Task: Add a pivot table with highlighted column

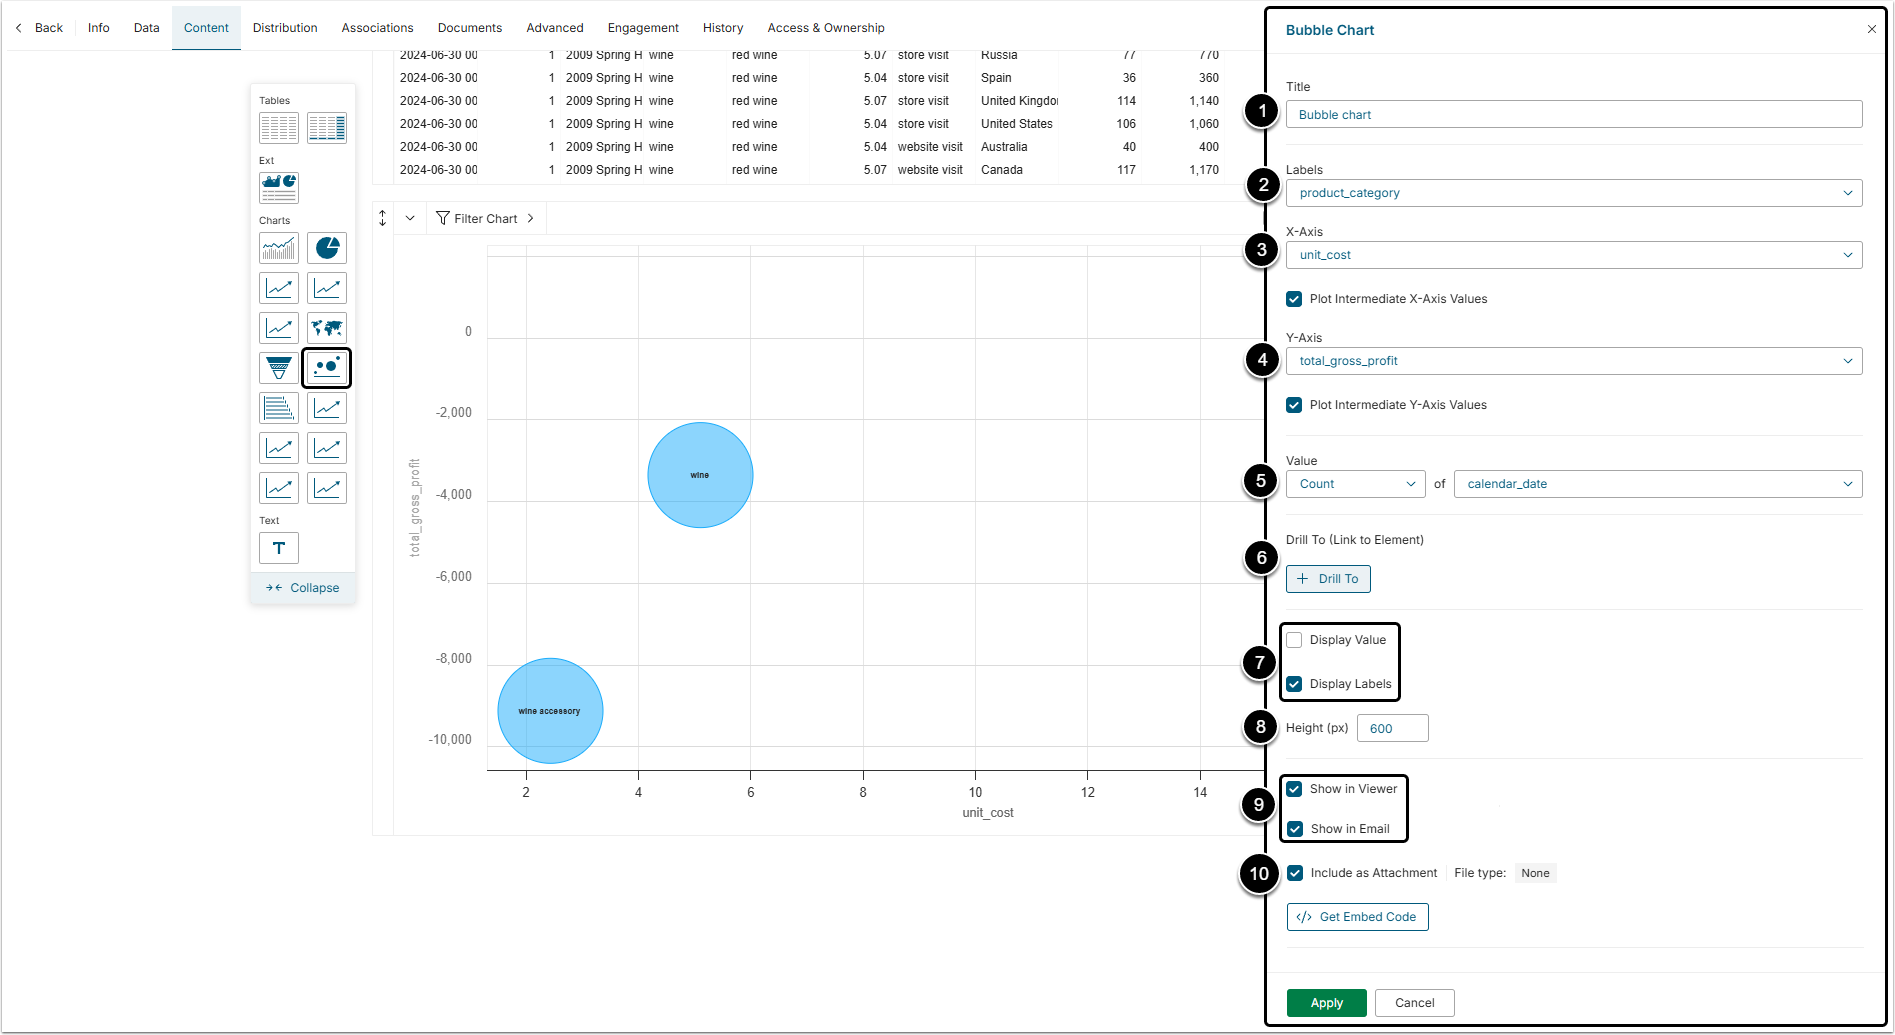Action: pos(327,128)
